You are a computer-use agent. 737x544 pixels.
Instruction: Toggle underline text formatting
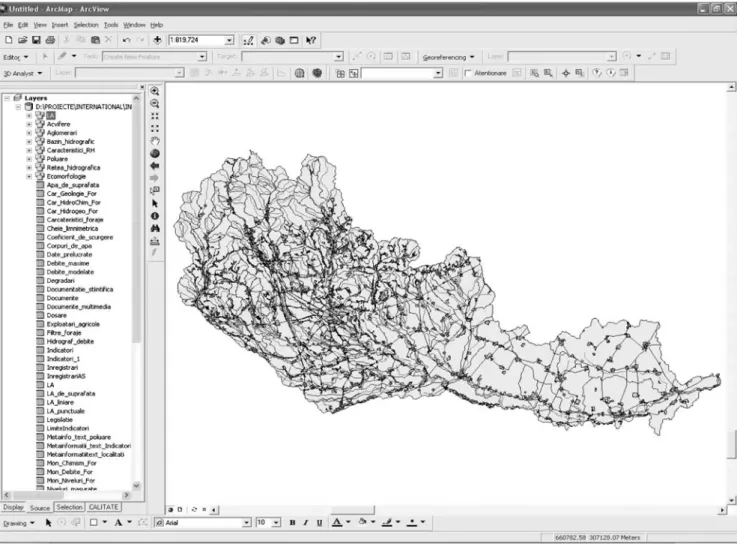click(320, 523)
